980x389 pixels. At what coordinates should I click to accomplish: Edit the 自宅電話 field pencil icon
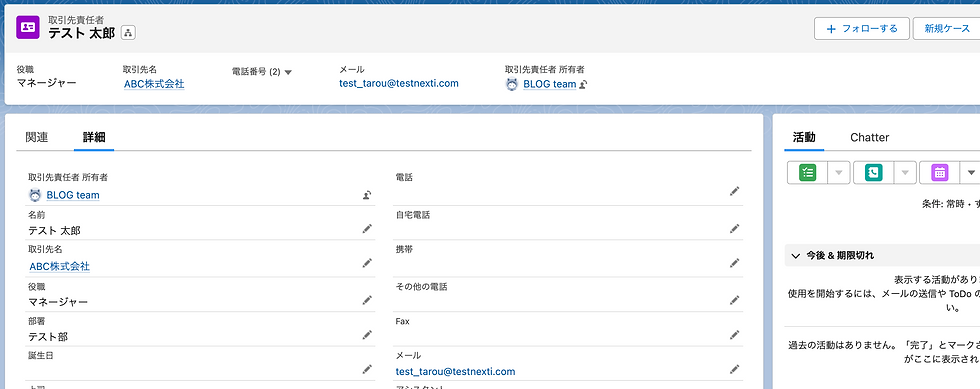point(734,230)
